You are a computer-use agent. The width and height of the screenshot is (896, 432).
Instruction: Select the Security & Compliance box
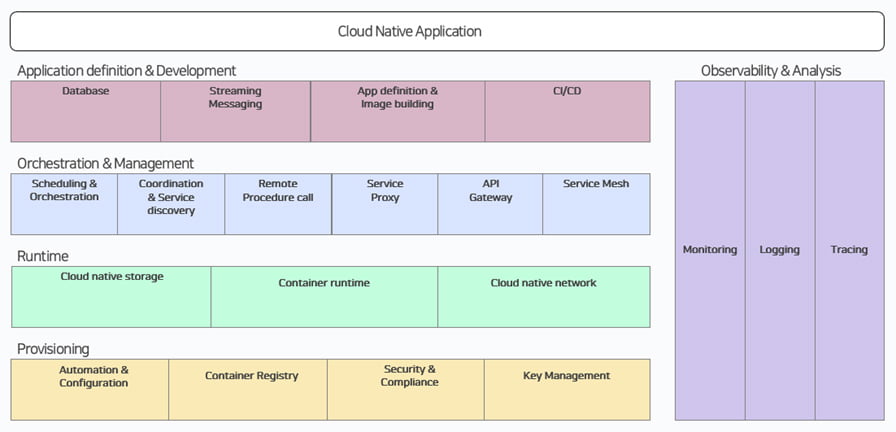pyautogui.click(x=406, y=390)
